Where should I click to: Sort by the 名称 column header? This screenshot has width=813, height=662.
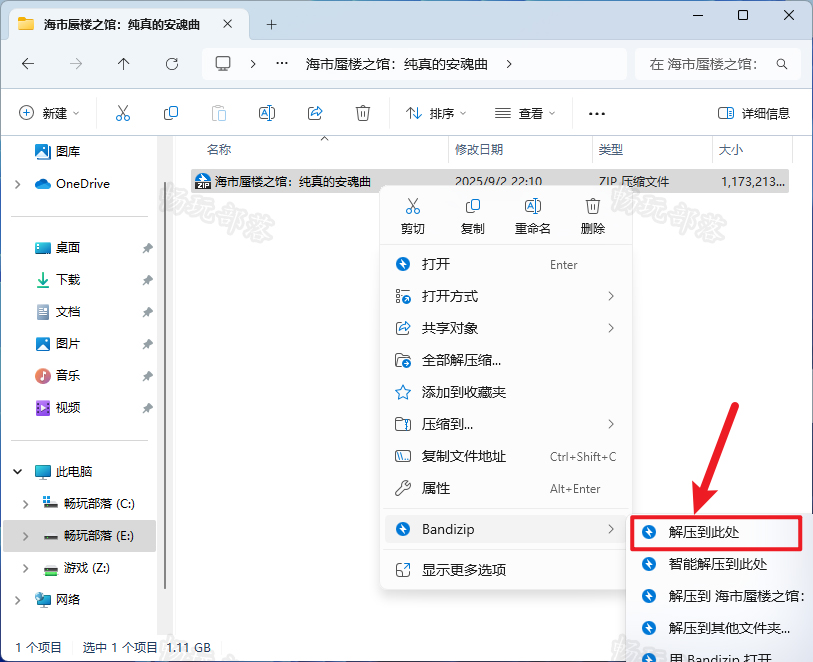(219, 150)
